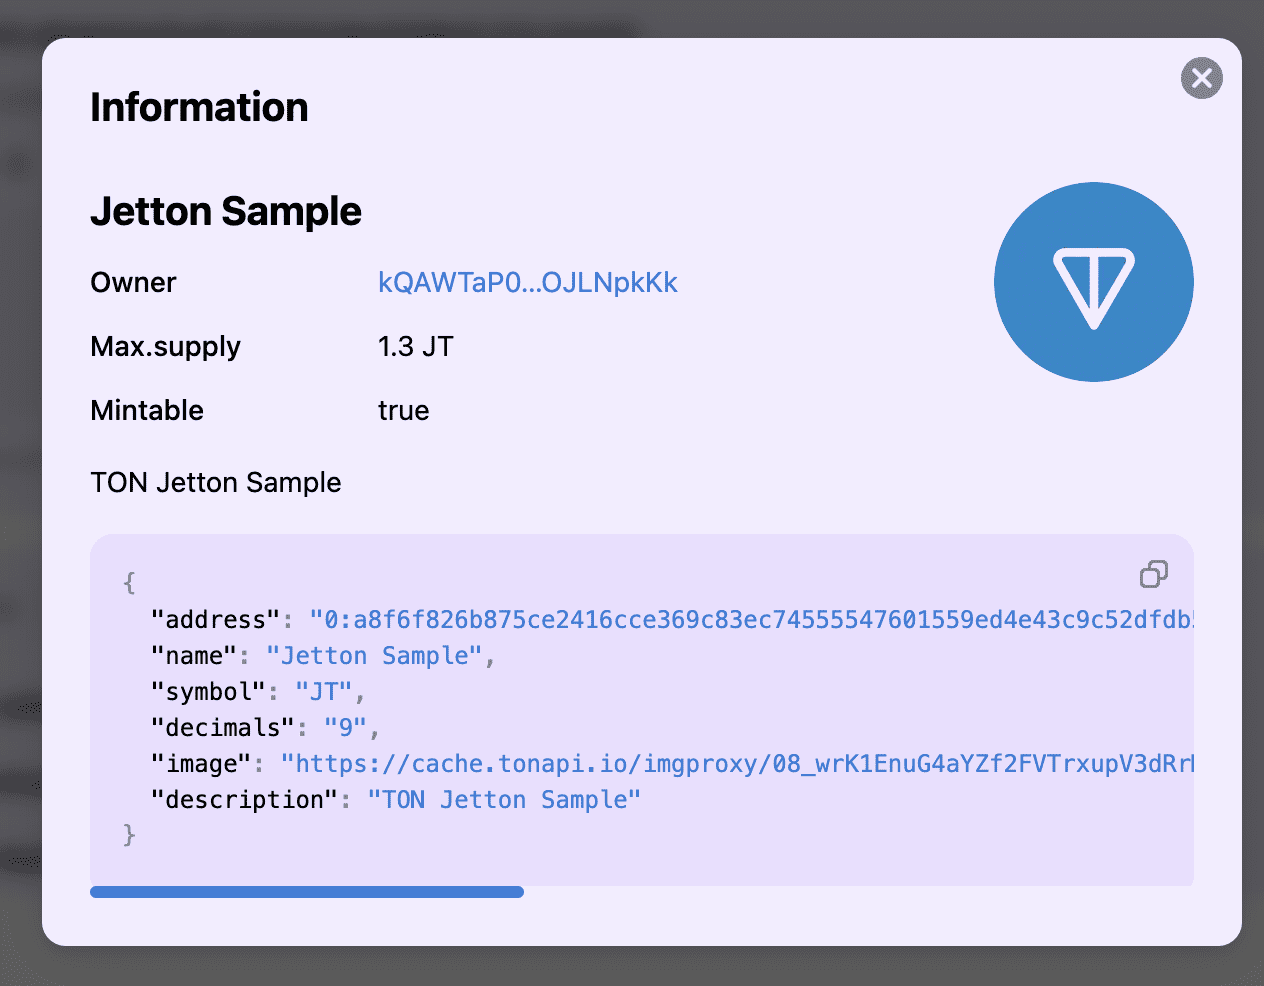Click the decimals value "9" in JSON
1264x986 pixels.
tap(345, 728)
